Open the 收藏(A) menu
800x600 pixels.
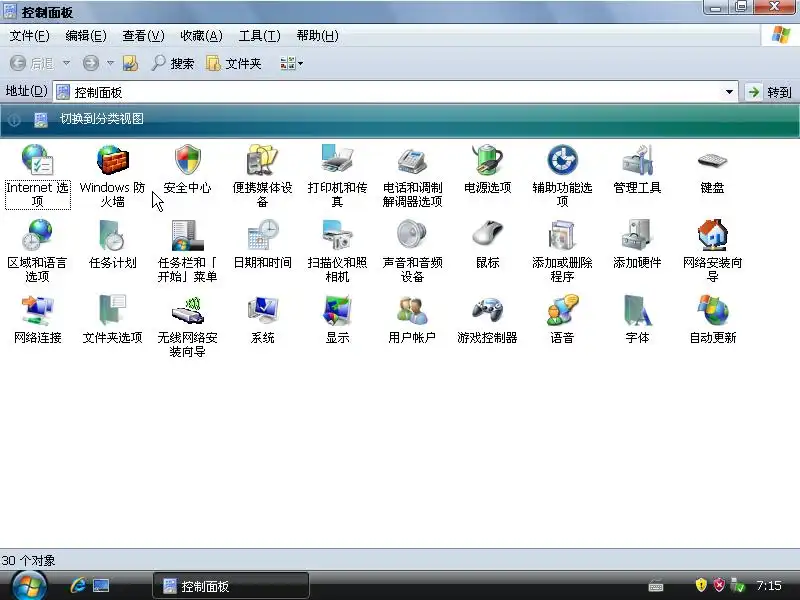(201, 36)
